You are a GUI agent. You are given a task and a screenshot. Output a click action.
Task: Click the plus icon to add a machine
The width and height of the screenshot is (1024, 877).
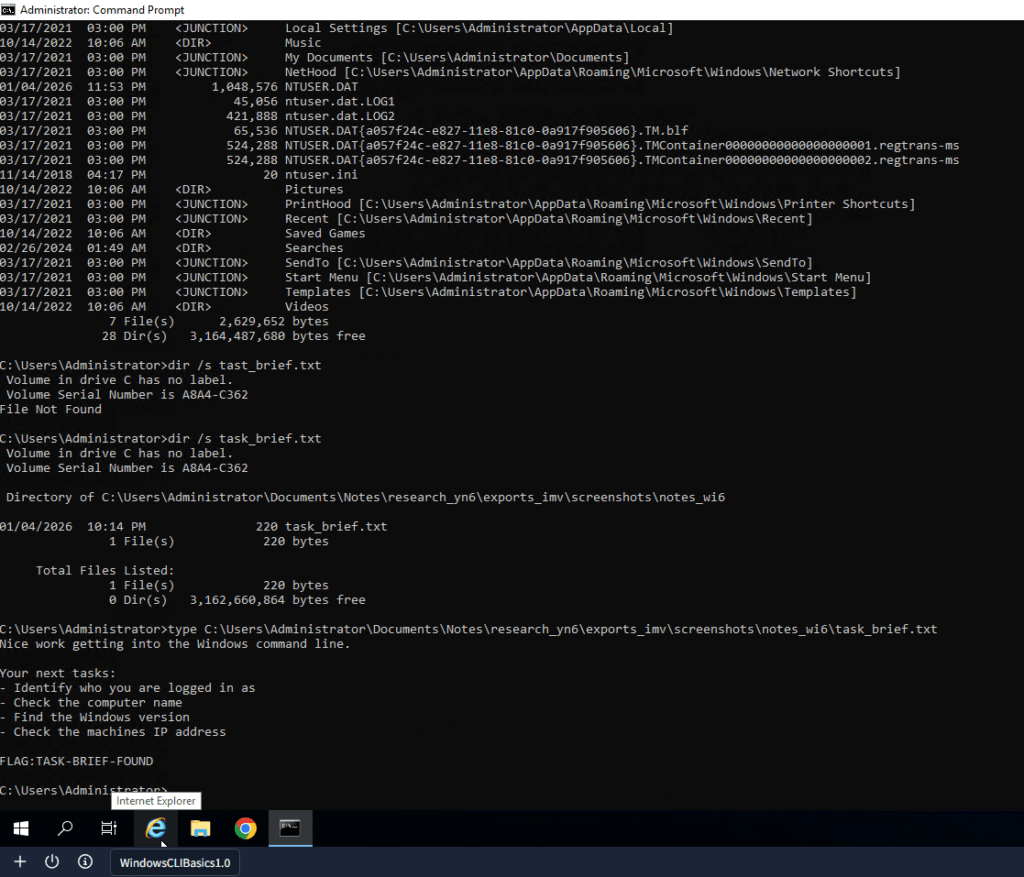[x=19, y=862]
